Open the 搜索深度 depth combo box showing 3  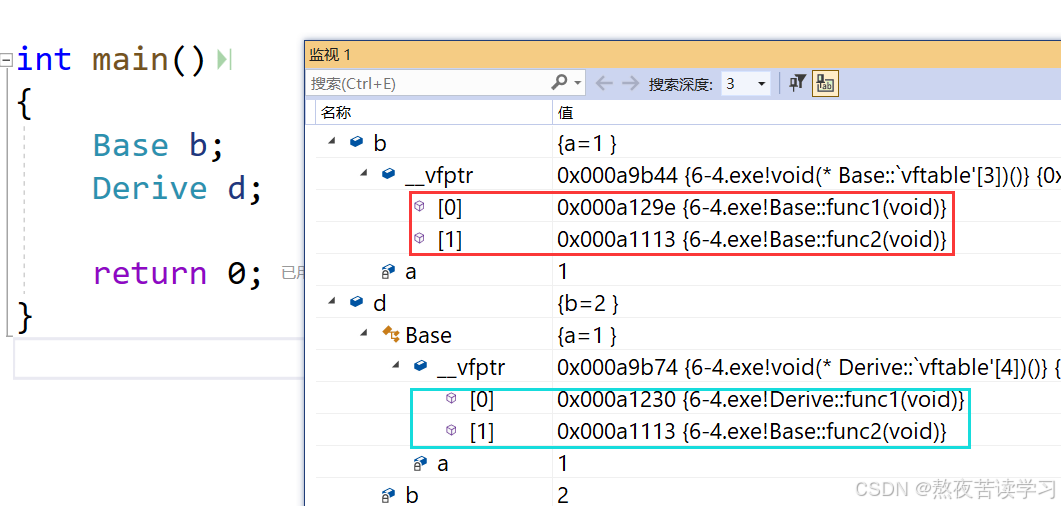tap(746, 84)
